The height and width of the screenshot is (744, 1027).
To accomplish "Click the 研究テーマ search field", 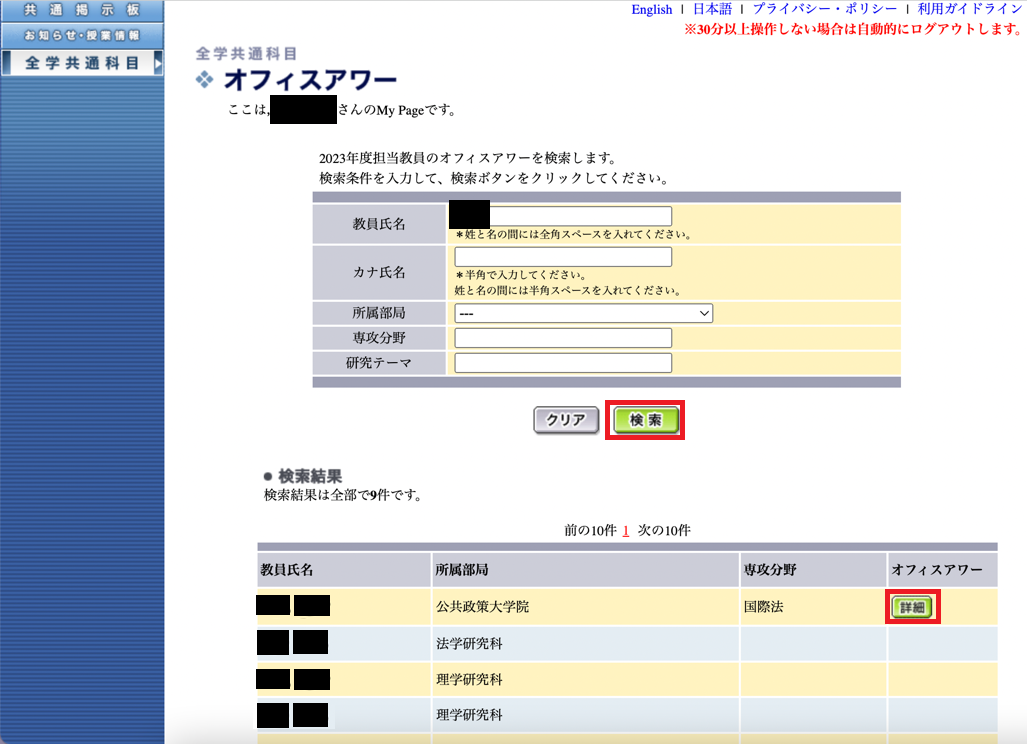I will 563,363.
